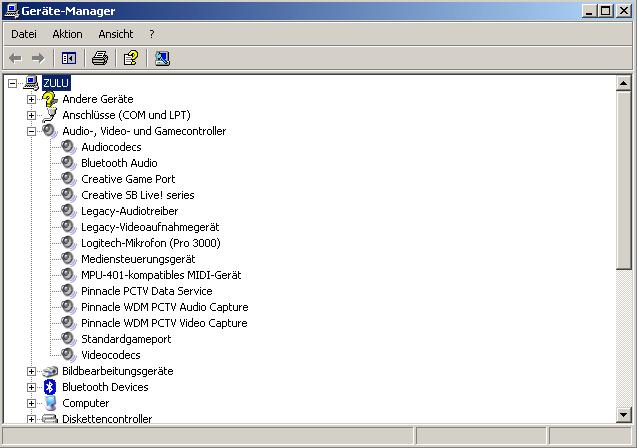This screenshot has width=637, height=448.
Task: Select the Creative Game Port entry
Action: 128,179
